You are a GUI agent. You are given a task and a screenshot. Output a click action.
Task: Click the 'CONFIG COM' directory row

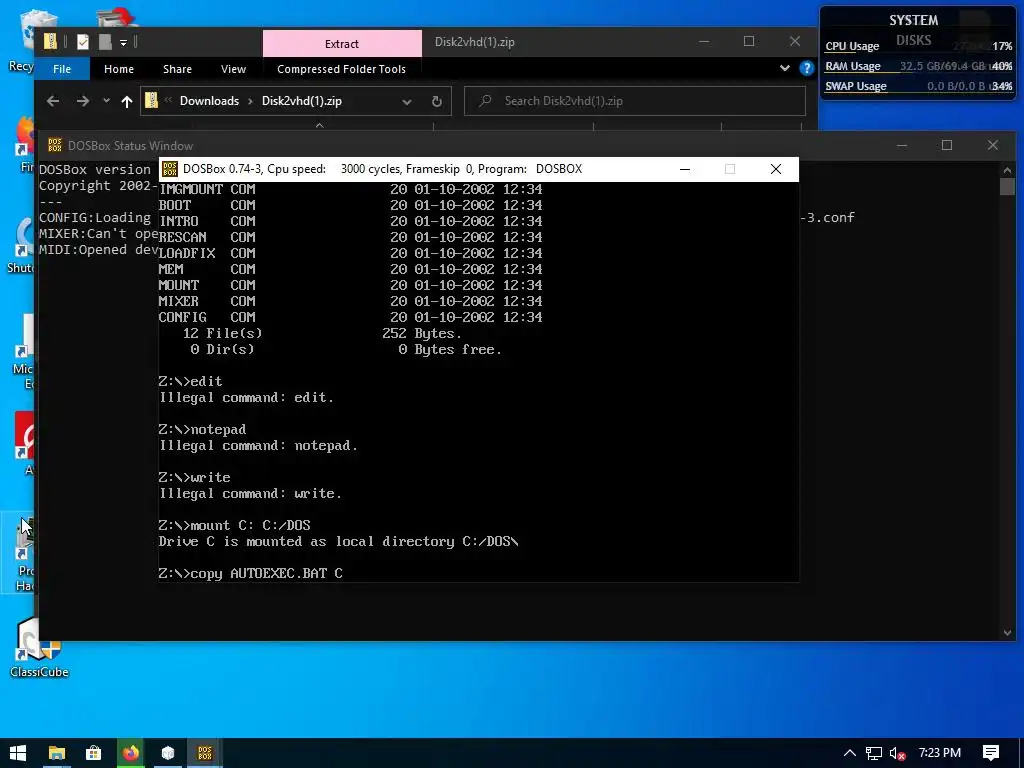pos(350,317)
